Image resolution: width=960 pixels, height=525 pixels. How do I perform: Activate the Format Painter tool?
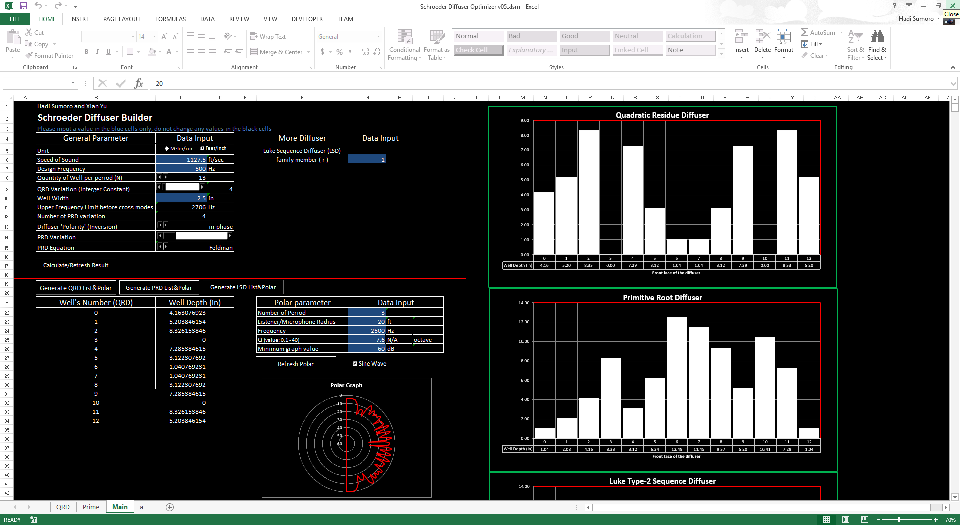click(x=49, y=55)
